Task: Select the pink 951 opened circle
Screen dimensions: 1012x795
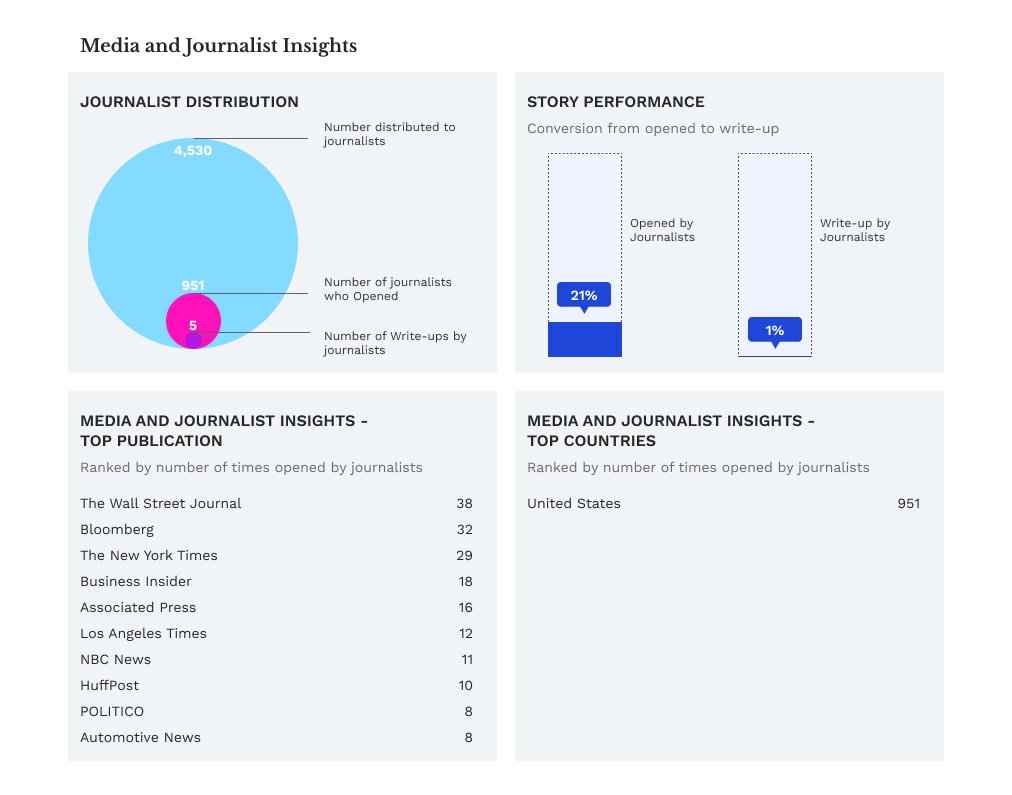Action: click(x=193, y=312)
